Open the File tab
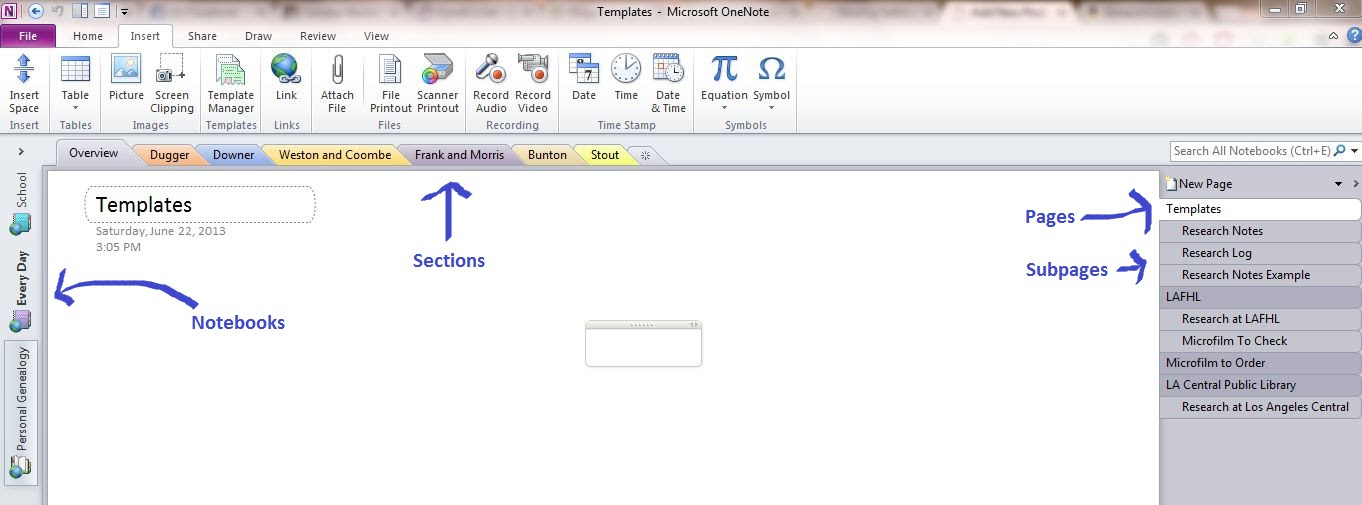The width and height of the screenshot is (1362, 505). (x=28, y=36)
